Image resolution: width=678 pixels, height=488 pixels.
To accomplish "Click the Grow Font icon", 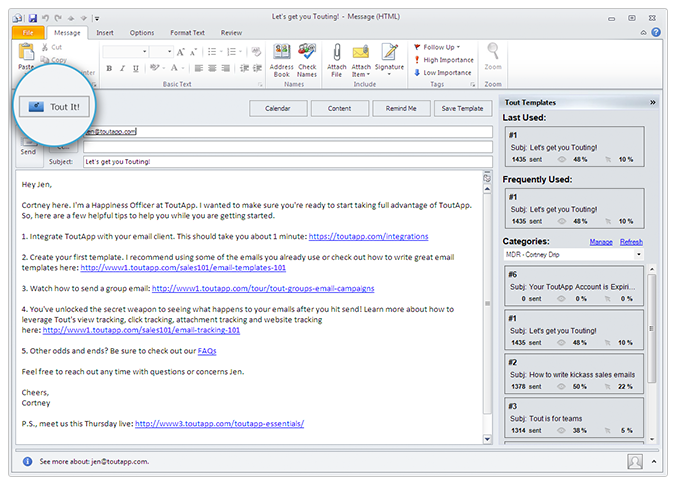I will click(x=181, y=52).
